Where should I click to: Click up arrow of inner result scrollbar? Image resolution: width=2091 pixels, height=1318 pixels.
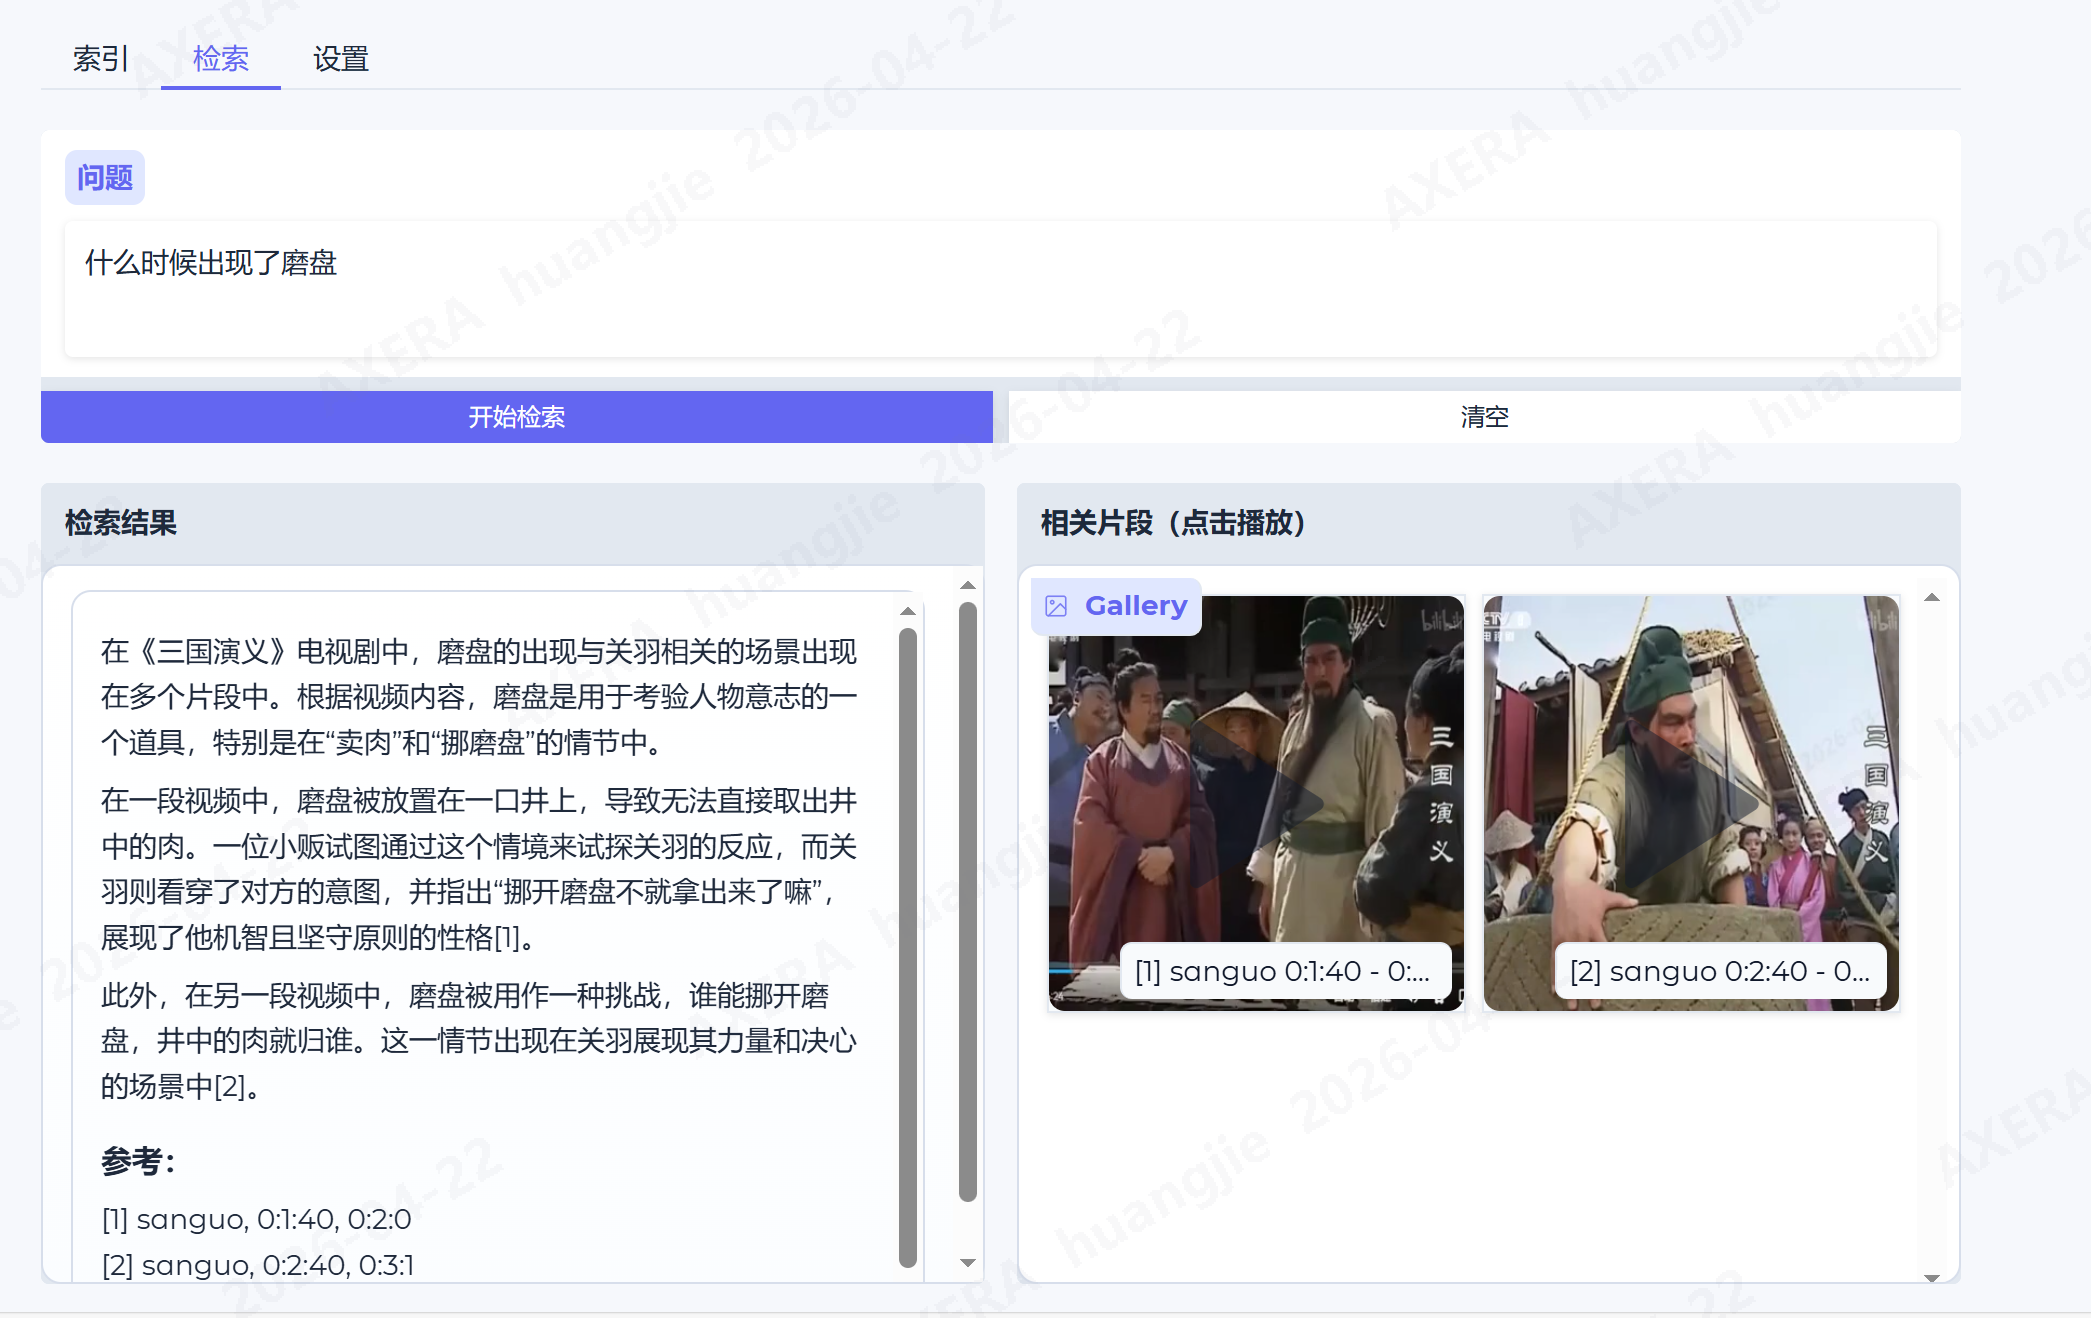point(908,611)
